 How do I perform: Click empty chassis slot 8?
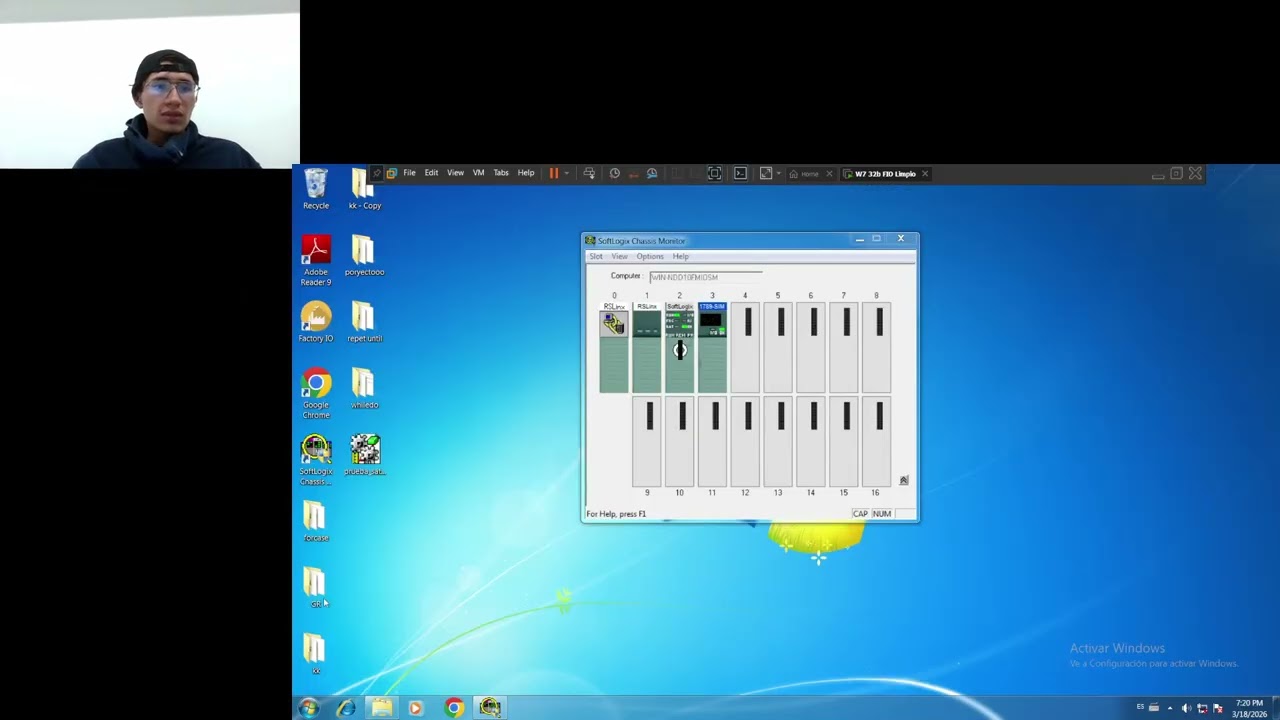point(877,348)
